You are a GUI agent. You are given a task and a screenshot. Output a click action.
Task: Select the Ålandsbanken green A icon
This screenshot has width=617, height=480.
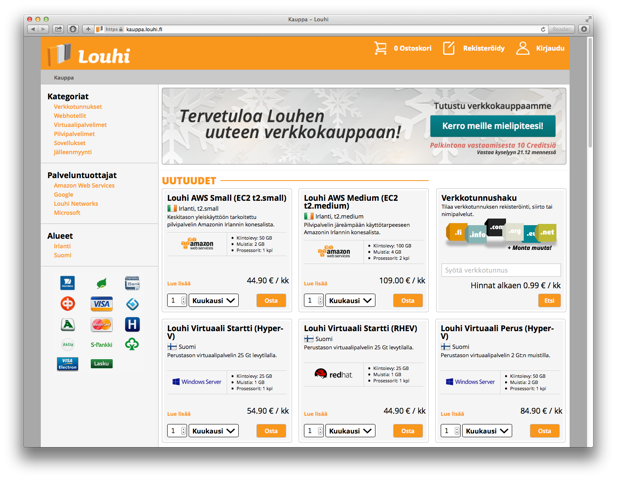67,325
